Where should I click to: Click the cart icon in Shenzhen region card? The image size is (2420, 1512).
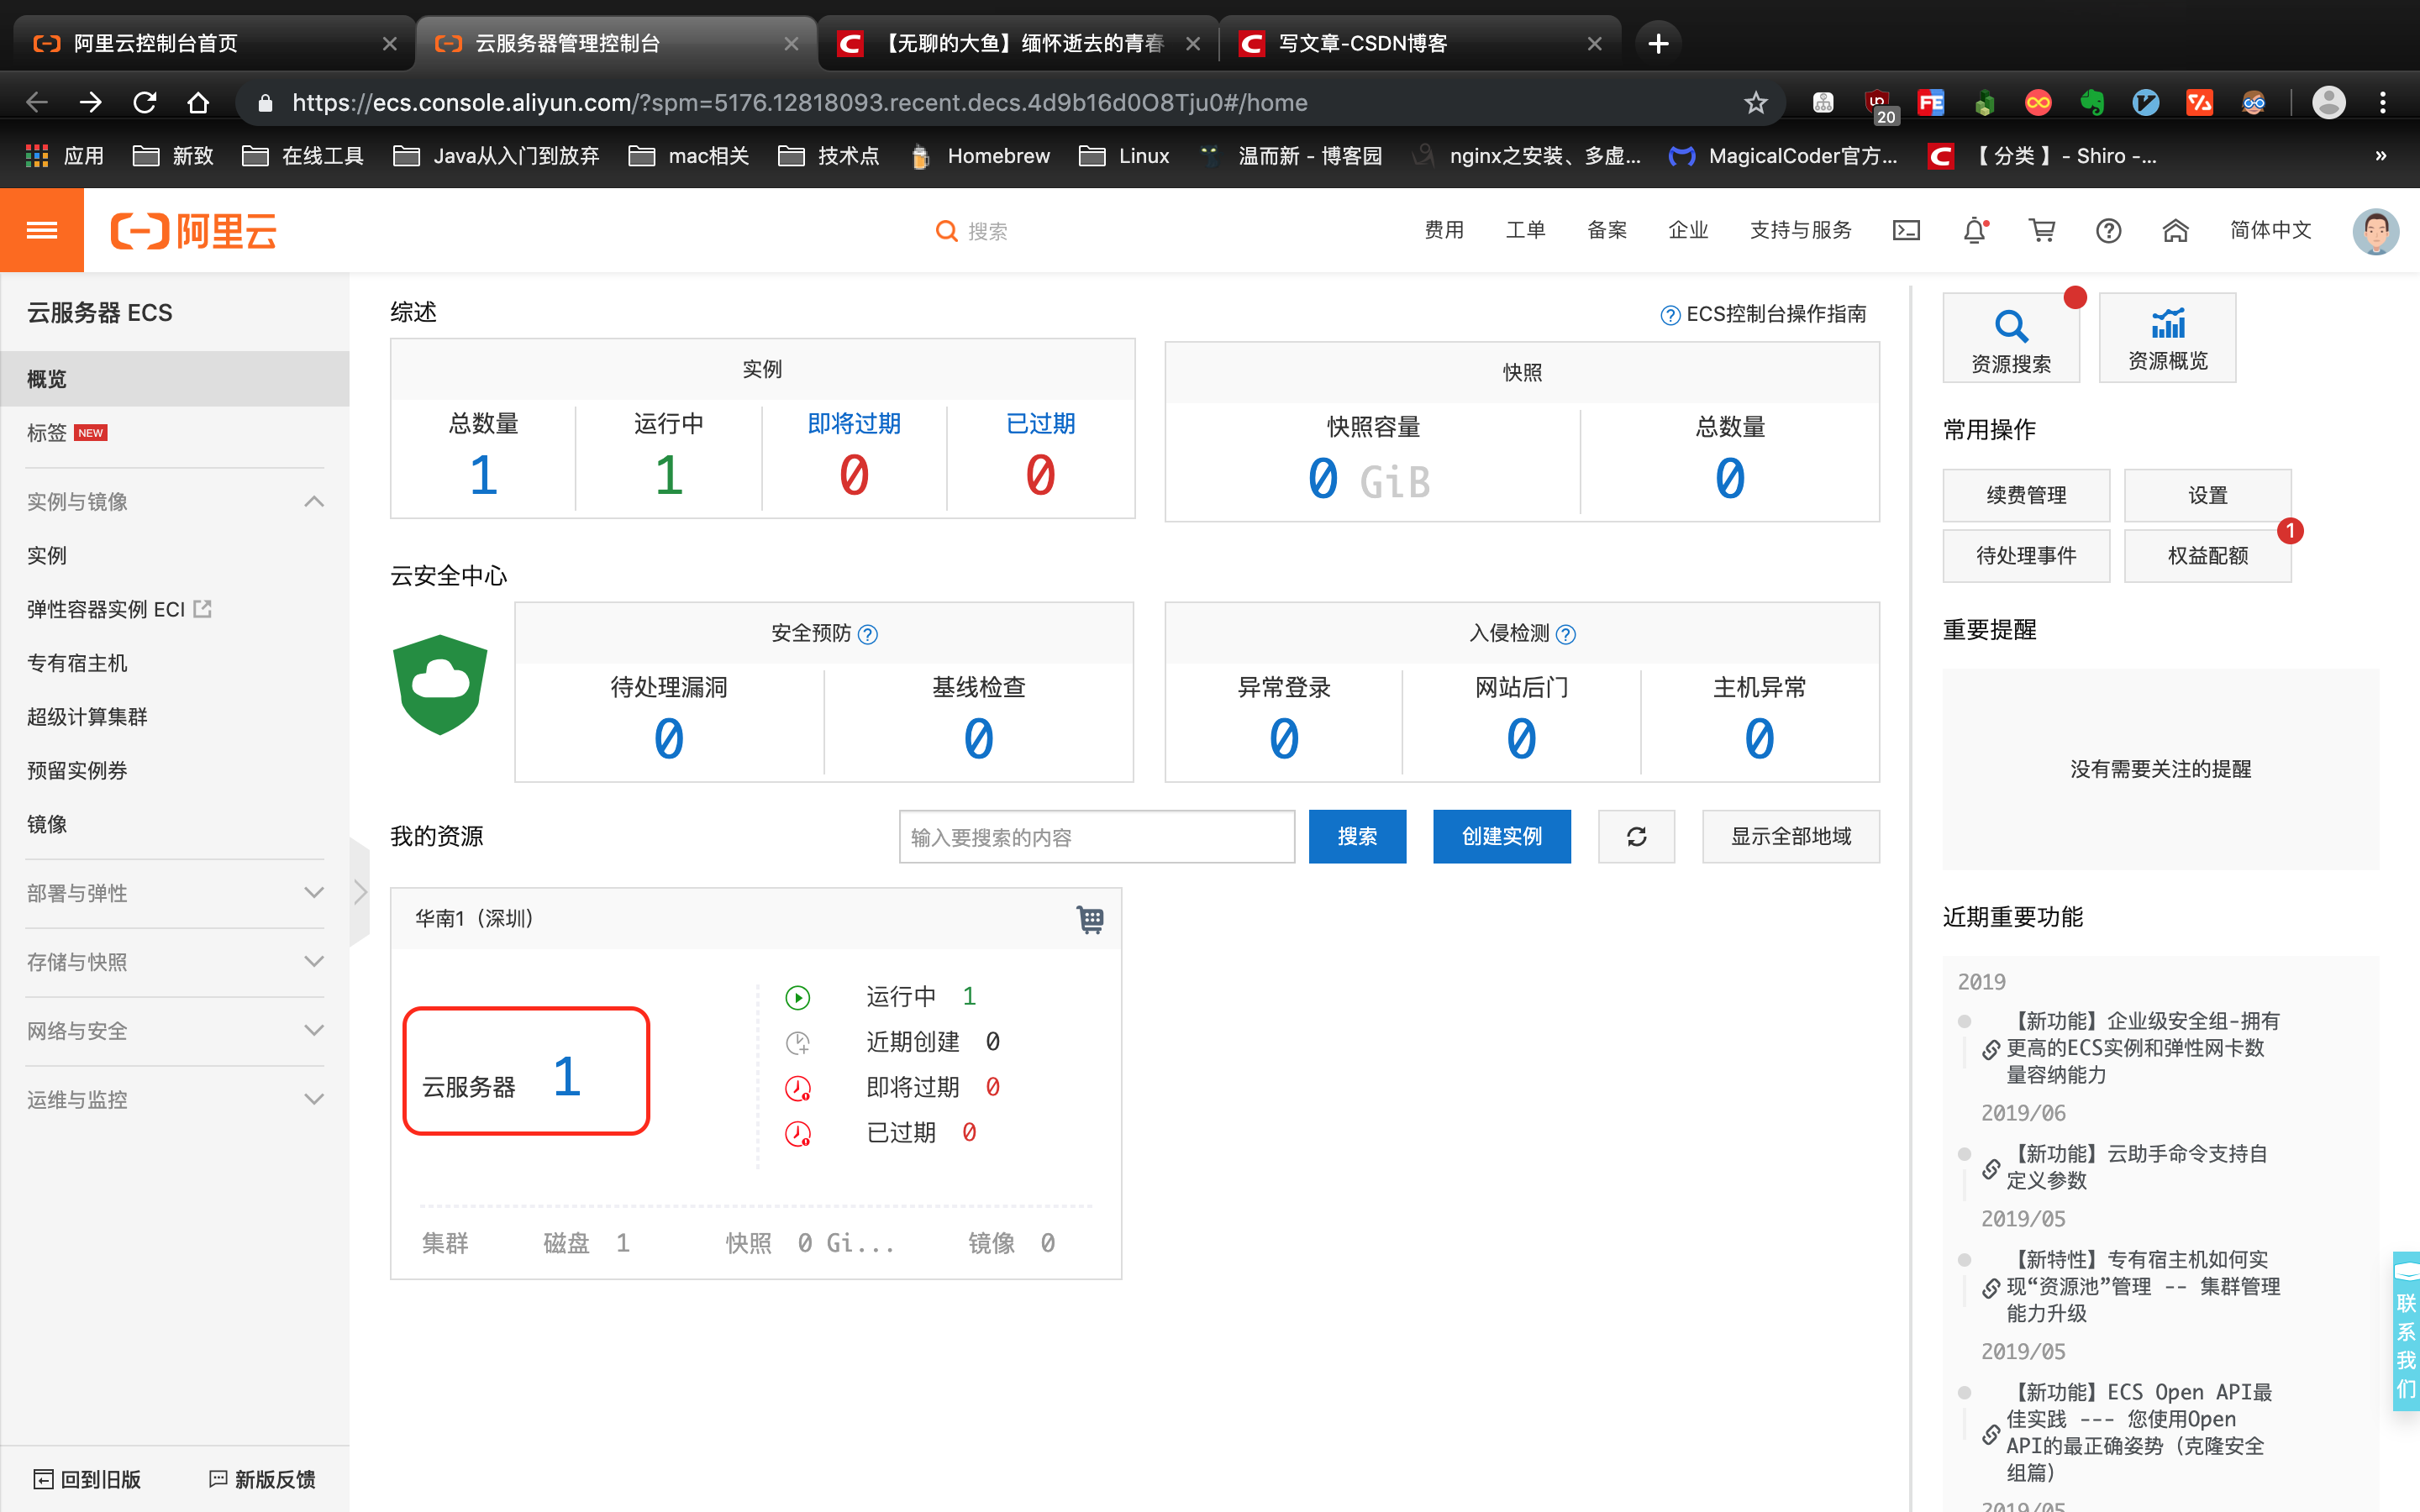[x=1090, y=919]
